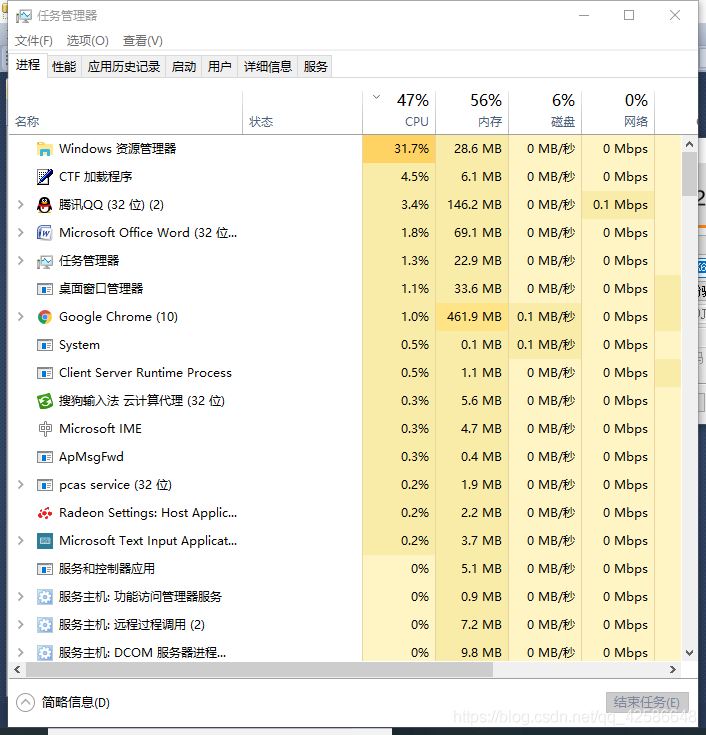Open the 文件 menu
This screenshot has height=735, width=706.
point(34,40)
